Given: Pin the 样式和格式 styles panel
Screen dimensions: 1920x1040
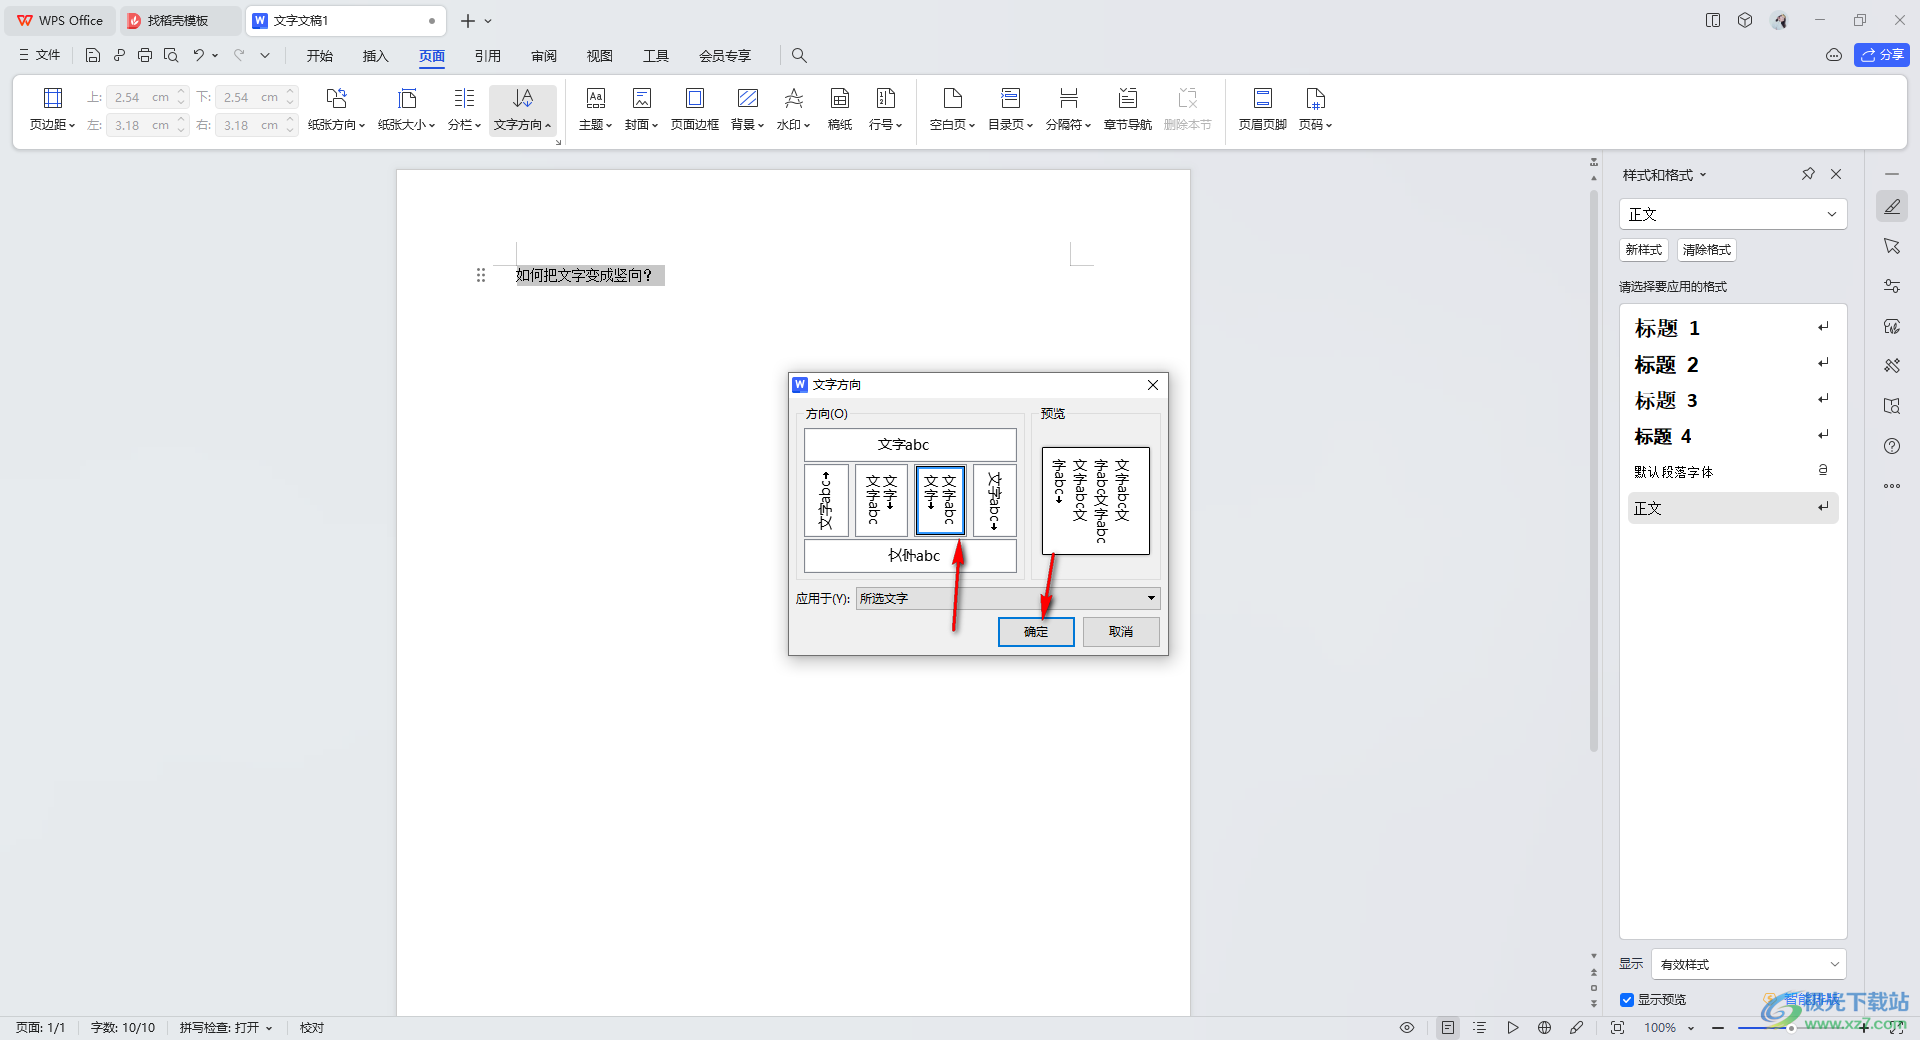Looking at the screenshot, I should 1808,174.
